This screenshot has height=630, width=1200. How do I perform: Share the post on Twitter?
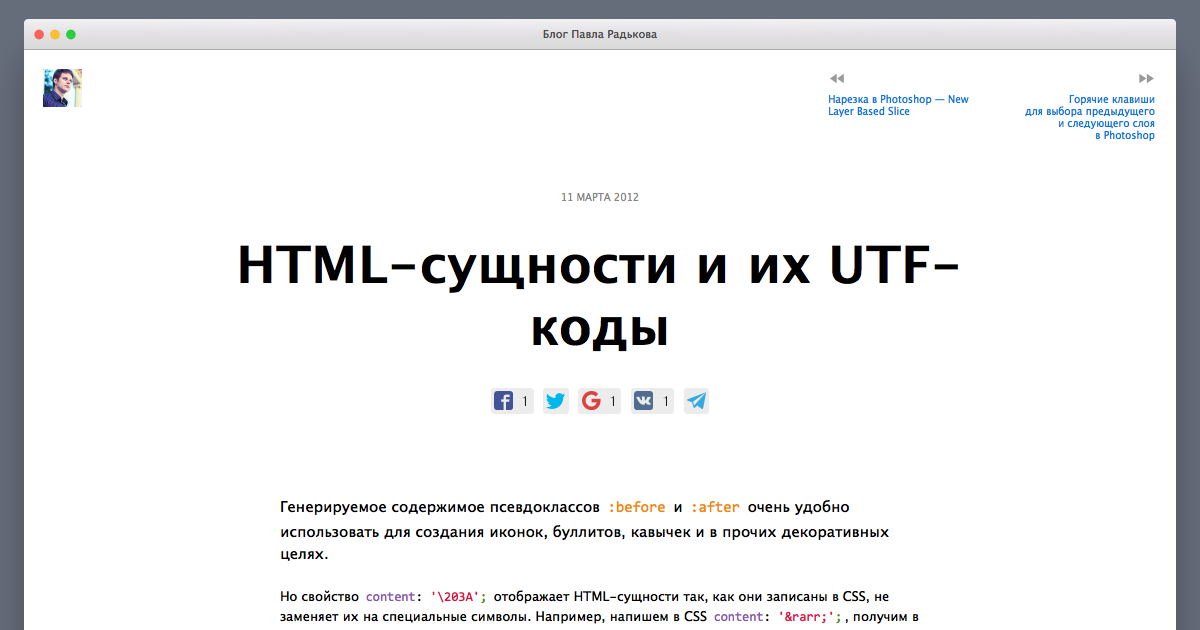pos(555,400)
